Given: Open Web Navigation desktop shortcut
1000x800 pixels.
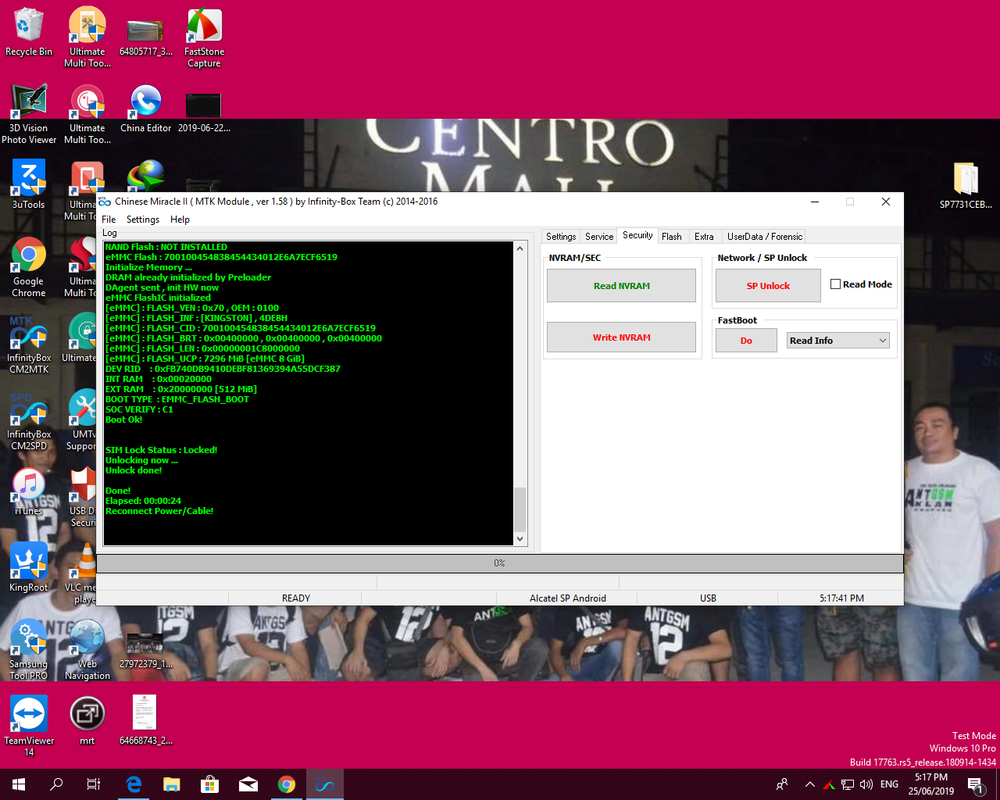Looking at the screenshot, I should click(x=87, y=649).
